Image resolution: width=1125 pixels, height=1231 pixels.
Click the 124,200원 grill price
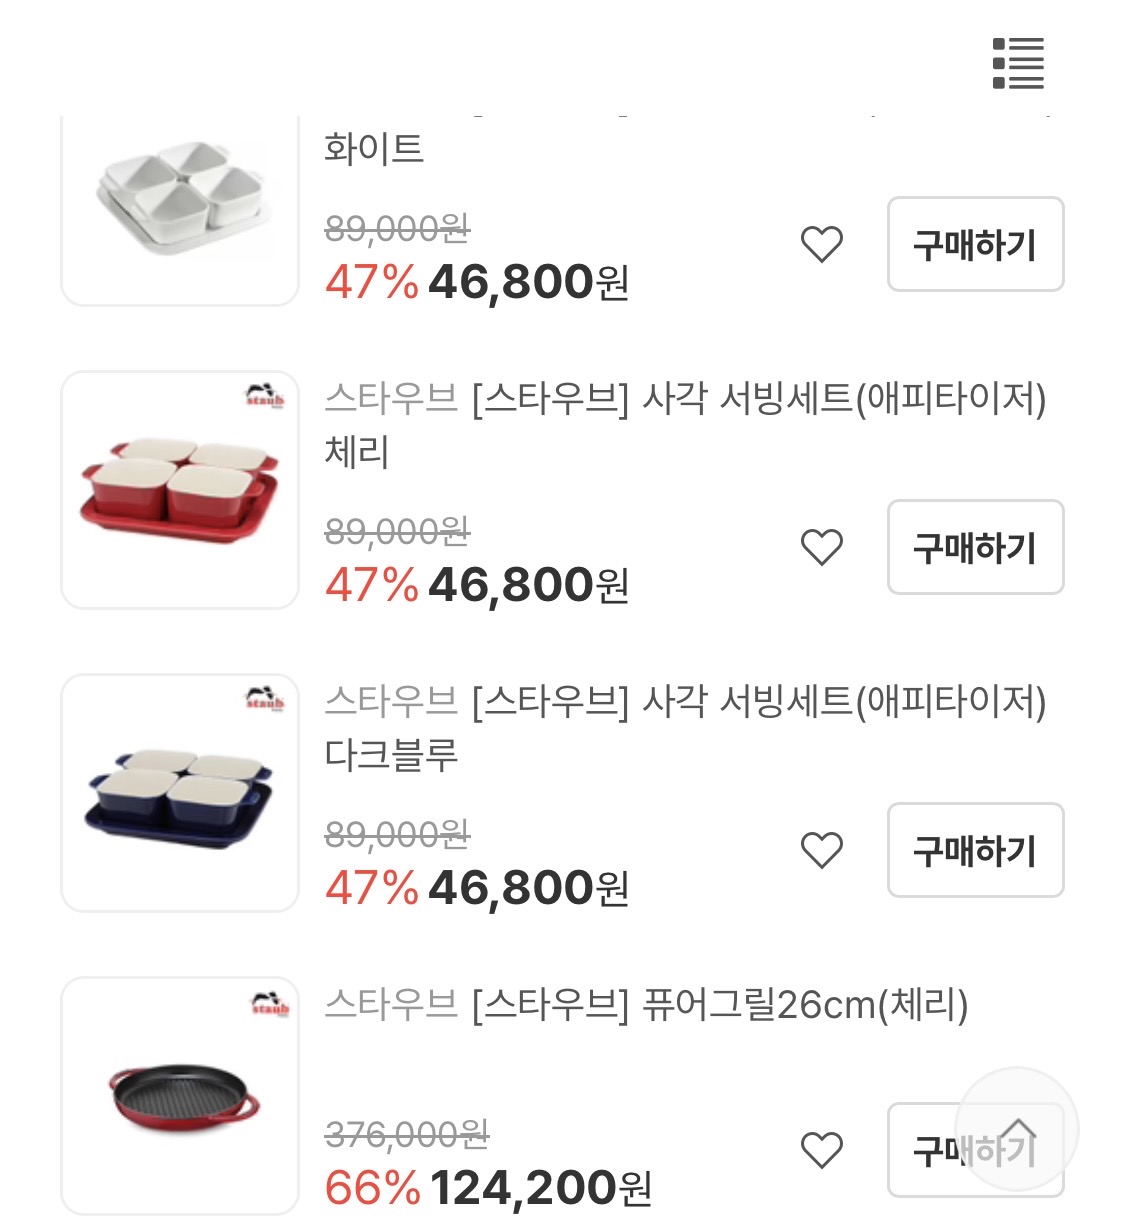(x=540, y=1188)
